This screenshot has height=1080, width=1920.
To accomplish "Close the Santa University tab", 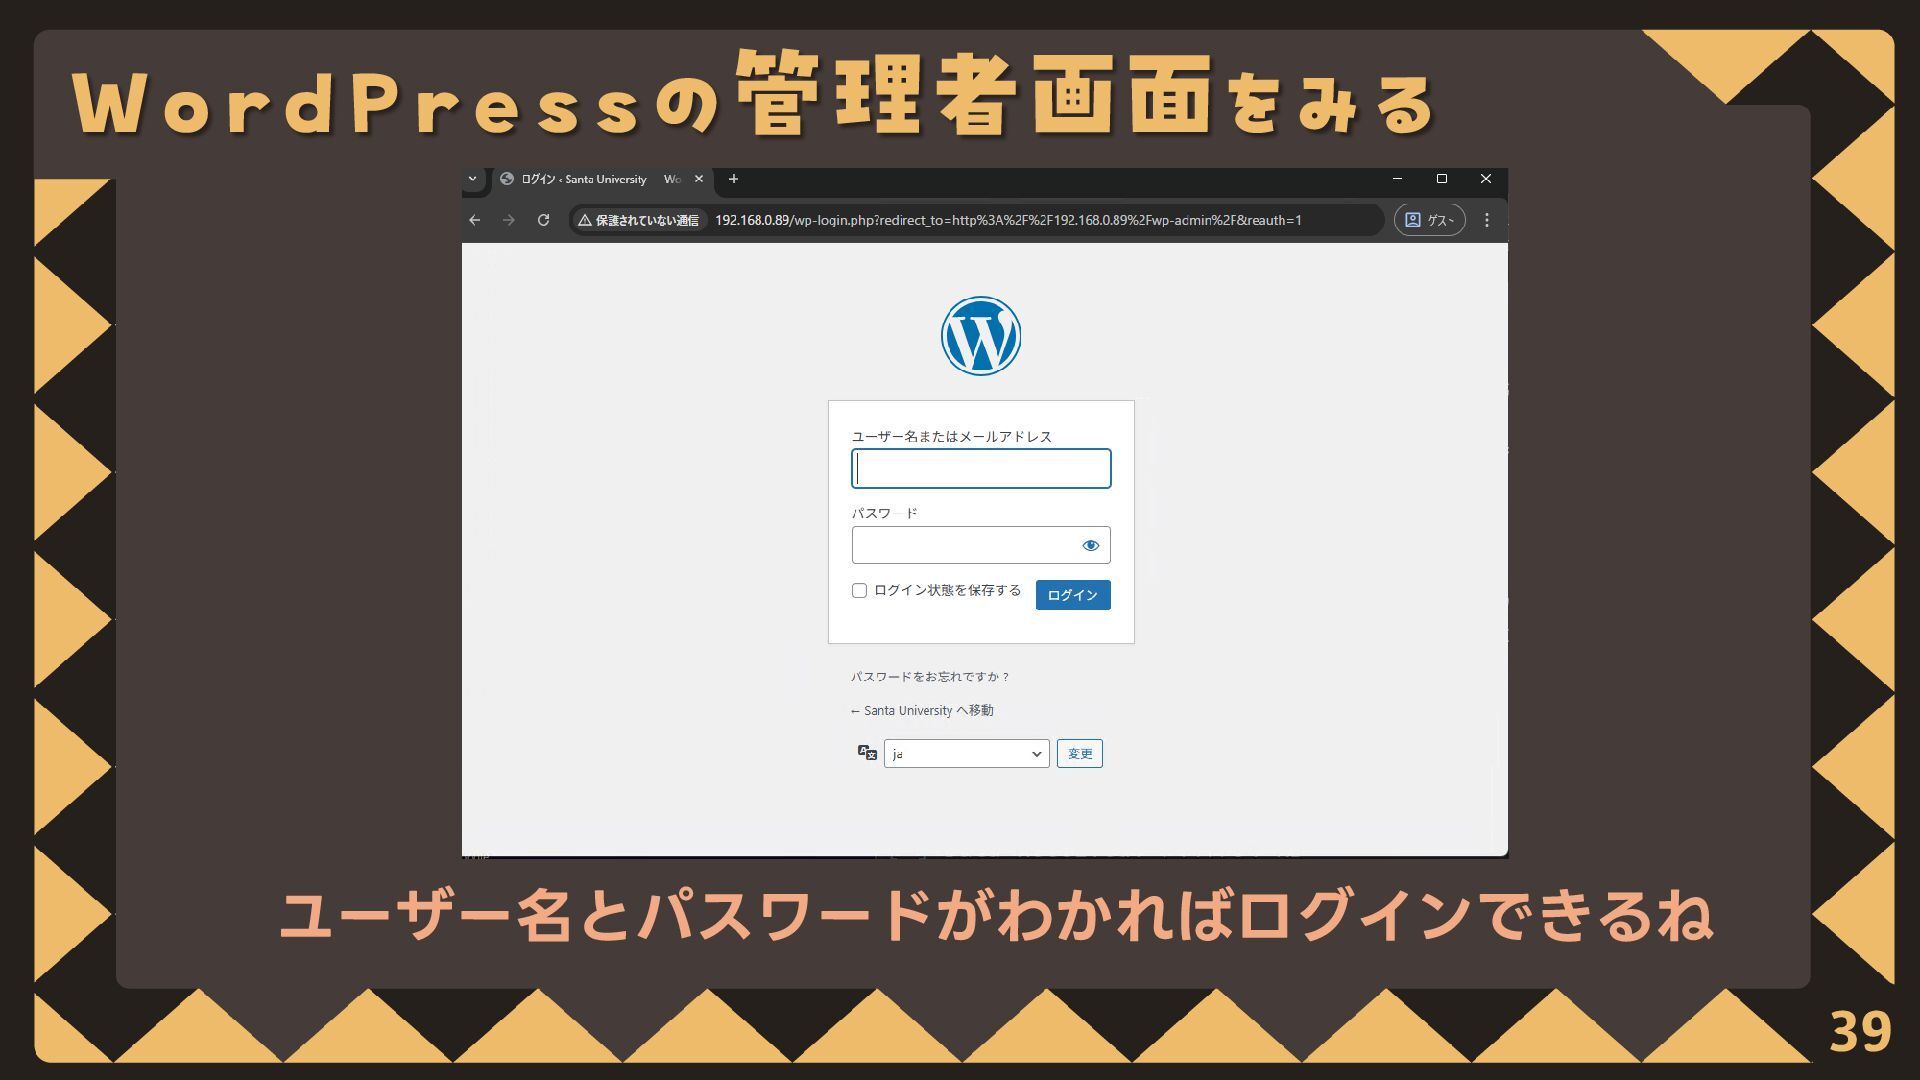I will coord(699,179).
